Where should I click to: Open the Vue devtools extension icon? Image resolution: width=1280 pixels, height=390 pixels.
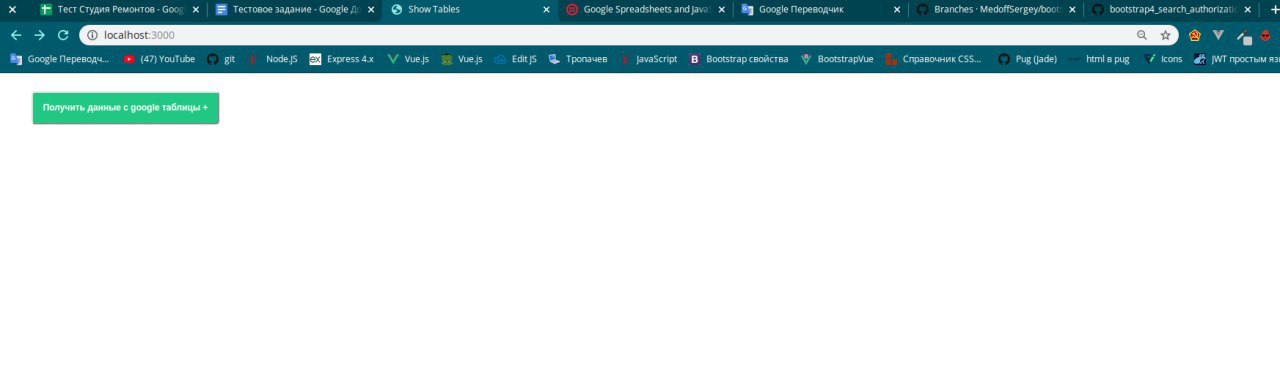point(1218,35)
